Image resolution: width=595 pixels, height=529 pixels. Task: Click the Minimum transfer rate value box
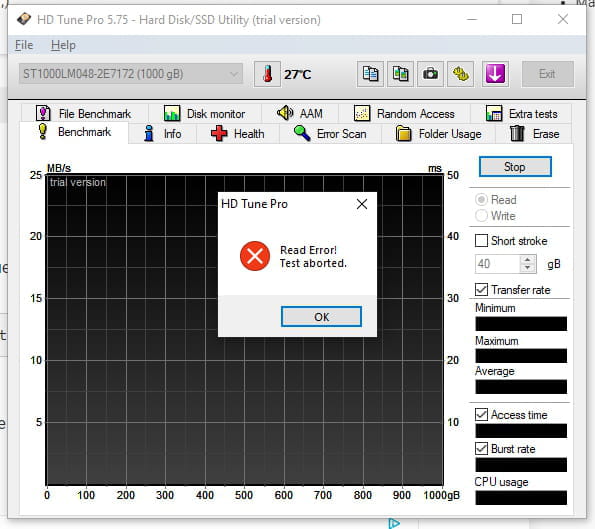click(x=521, y=324)
